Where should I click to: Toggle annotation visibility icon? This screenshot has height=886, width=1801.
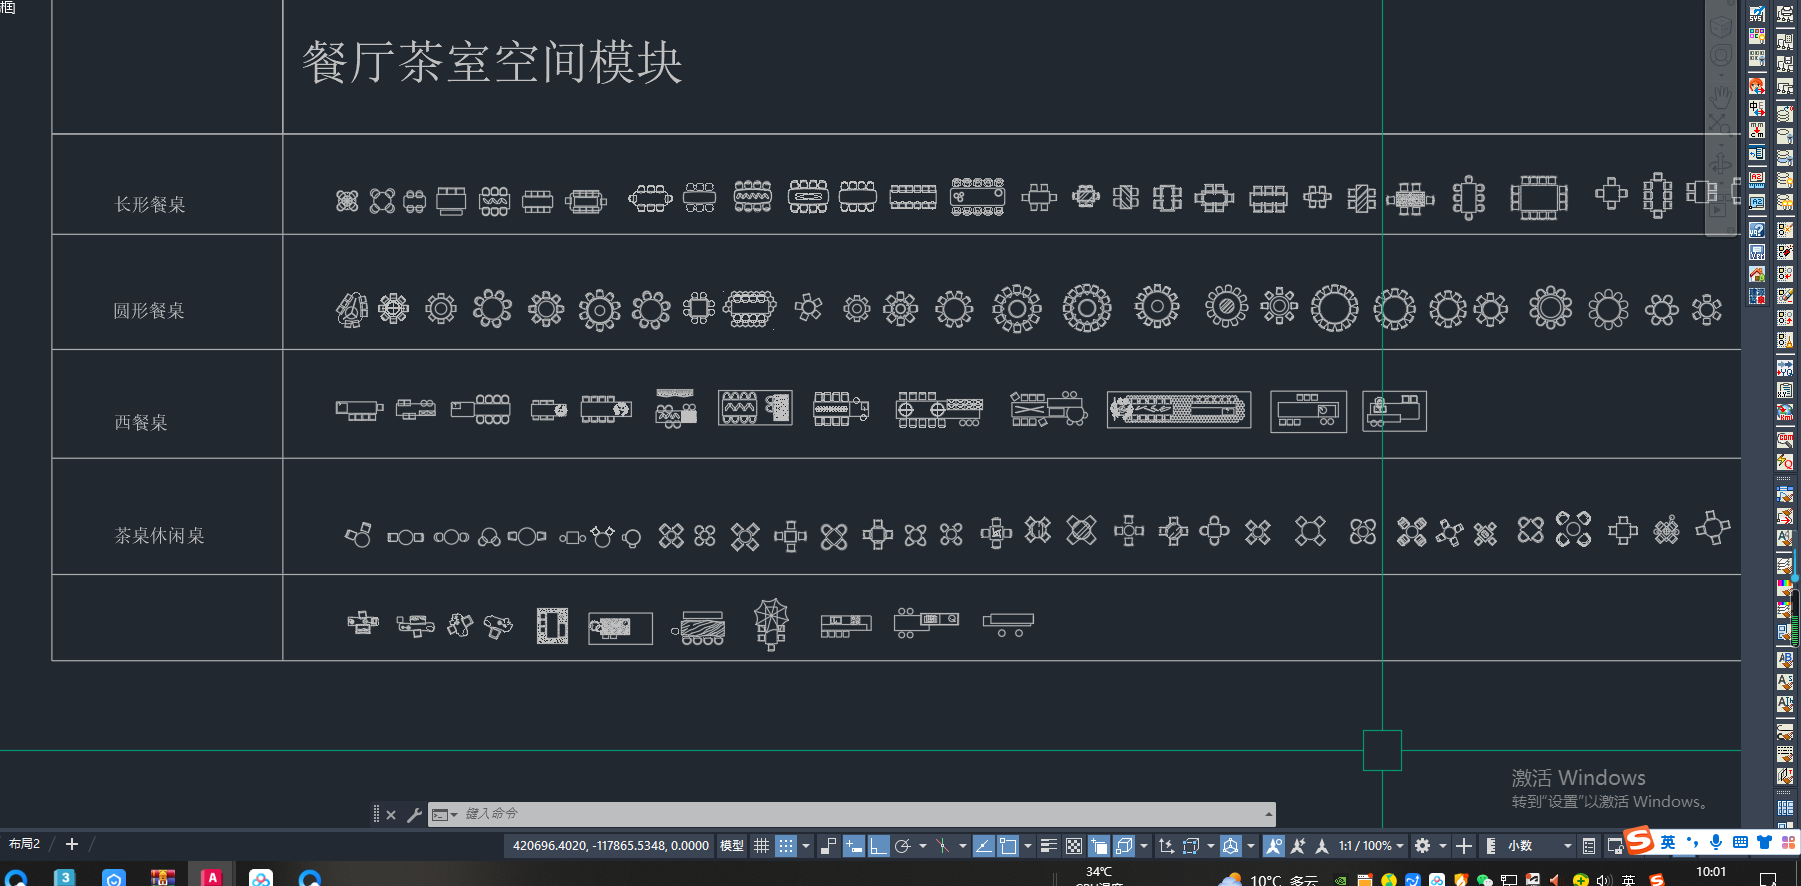(1273, 846)
